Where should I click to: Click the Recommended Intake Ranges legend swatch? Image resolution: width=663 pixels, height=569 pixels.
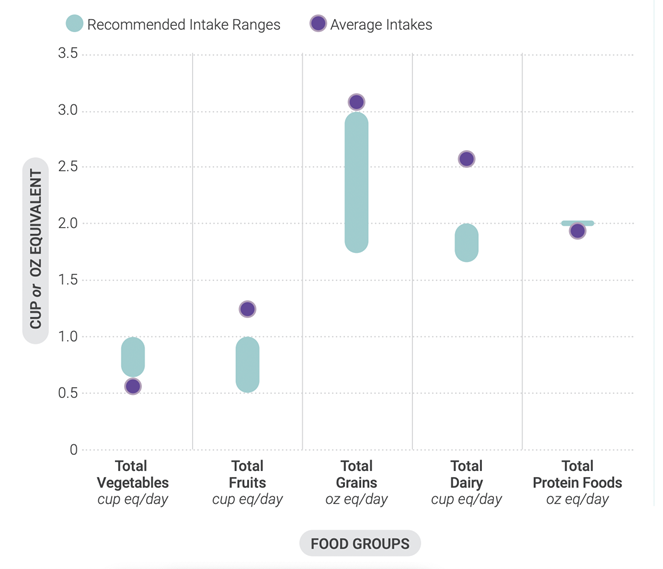74,24
